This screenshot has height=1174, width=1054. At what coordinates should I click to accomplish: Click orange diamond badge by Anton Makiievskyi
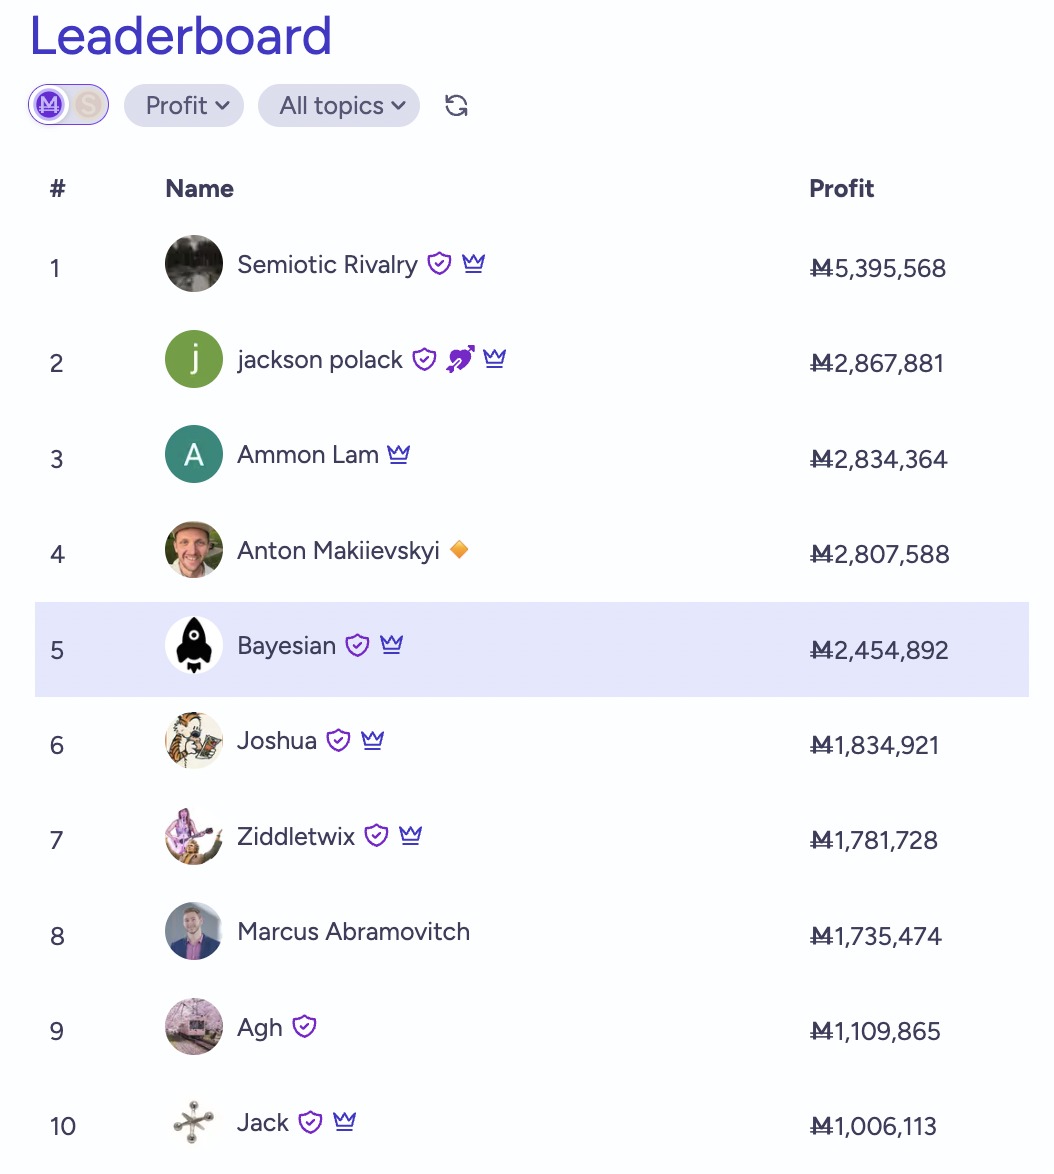coord(459,549)
